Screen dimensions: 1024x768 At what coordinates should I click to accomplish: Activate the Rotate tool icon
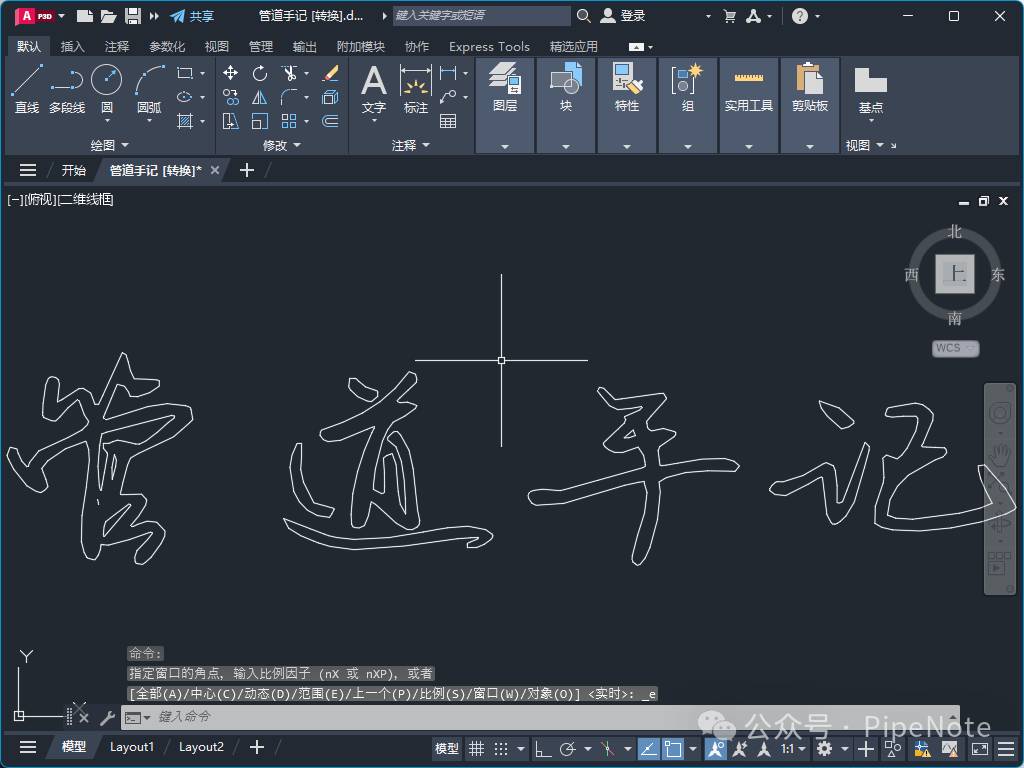click(260, 72)
